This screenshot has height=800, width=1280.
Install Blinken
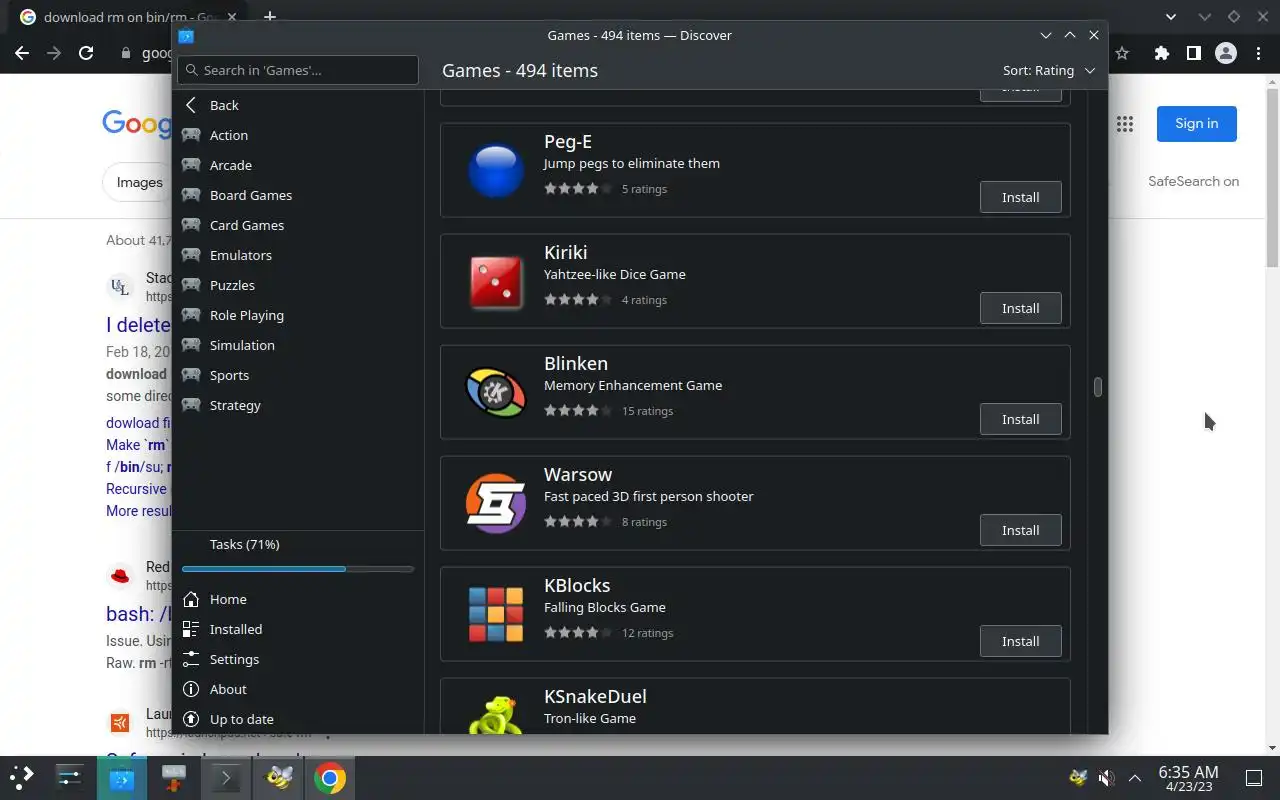coord(1020,419)
